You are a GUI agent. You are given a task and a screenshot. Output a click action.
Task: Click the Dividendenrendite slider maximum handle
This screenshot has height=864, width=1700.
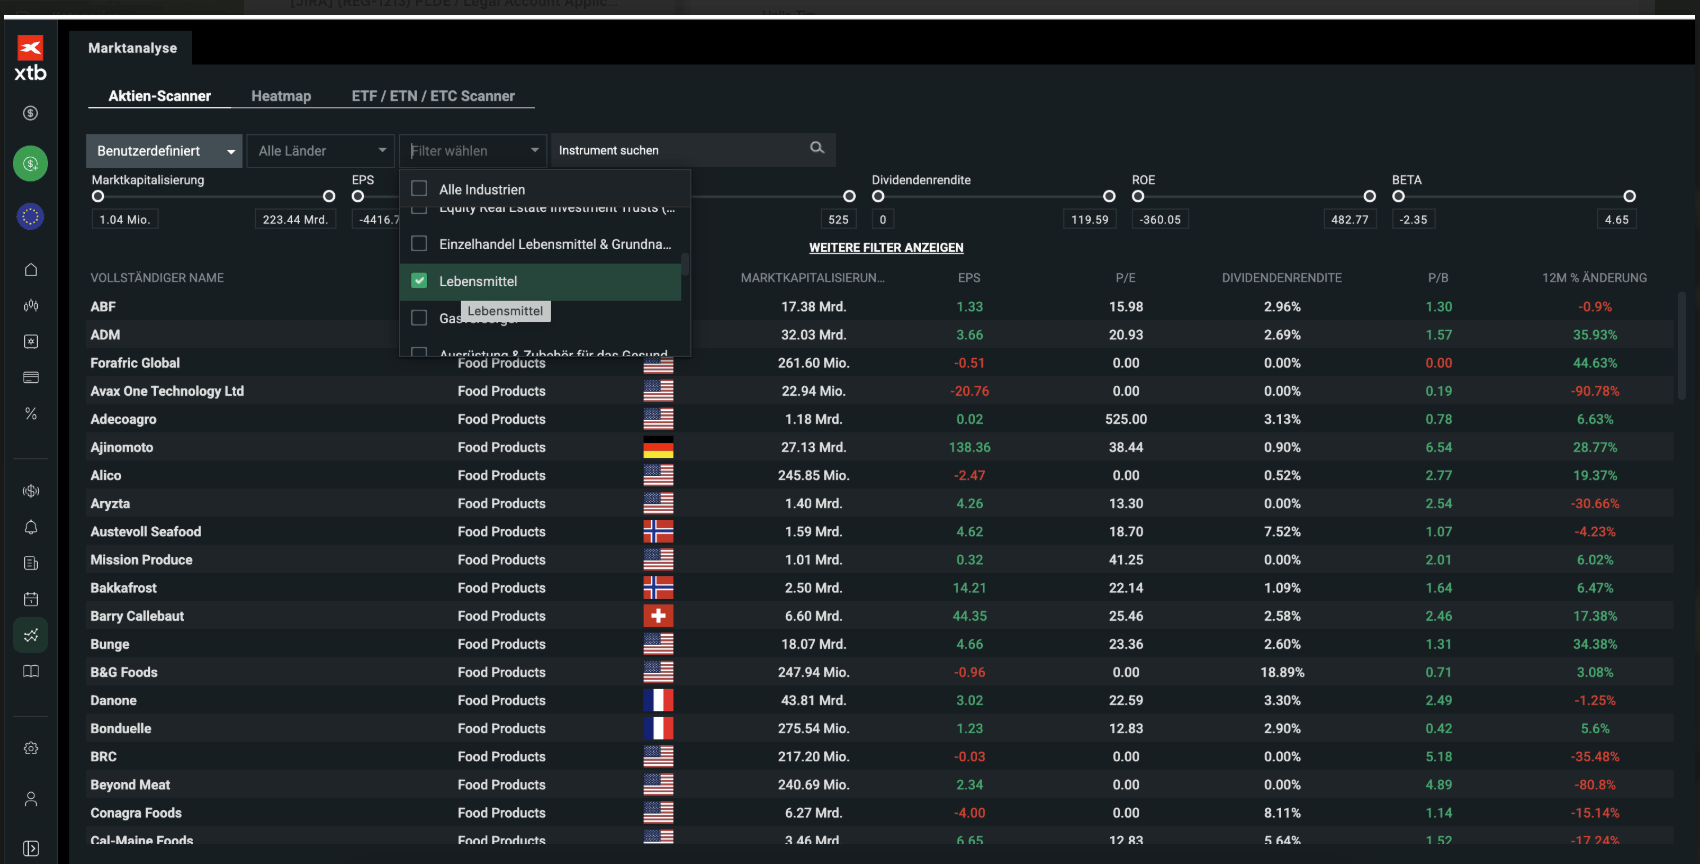[x=1109, y=196]
